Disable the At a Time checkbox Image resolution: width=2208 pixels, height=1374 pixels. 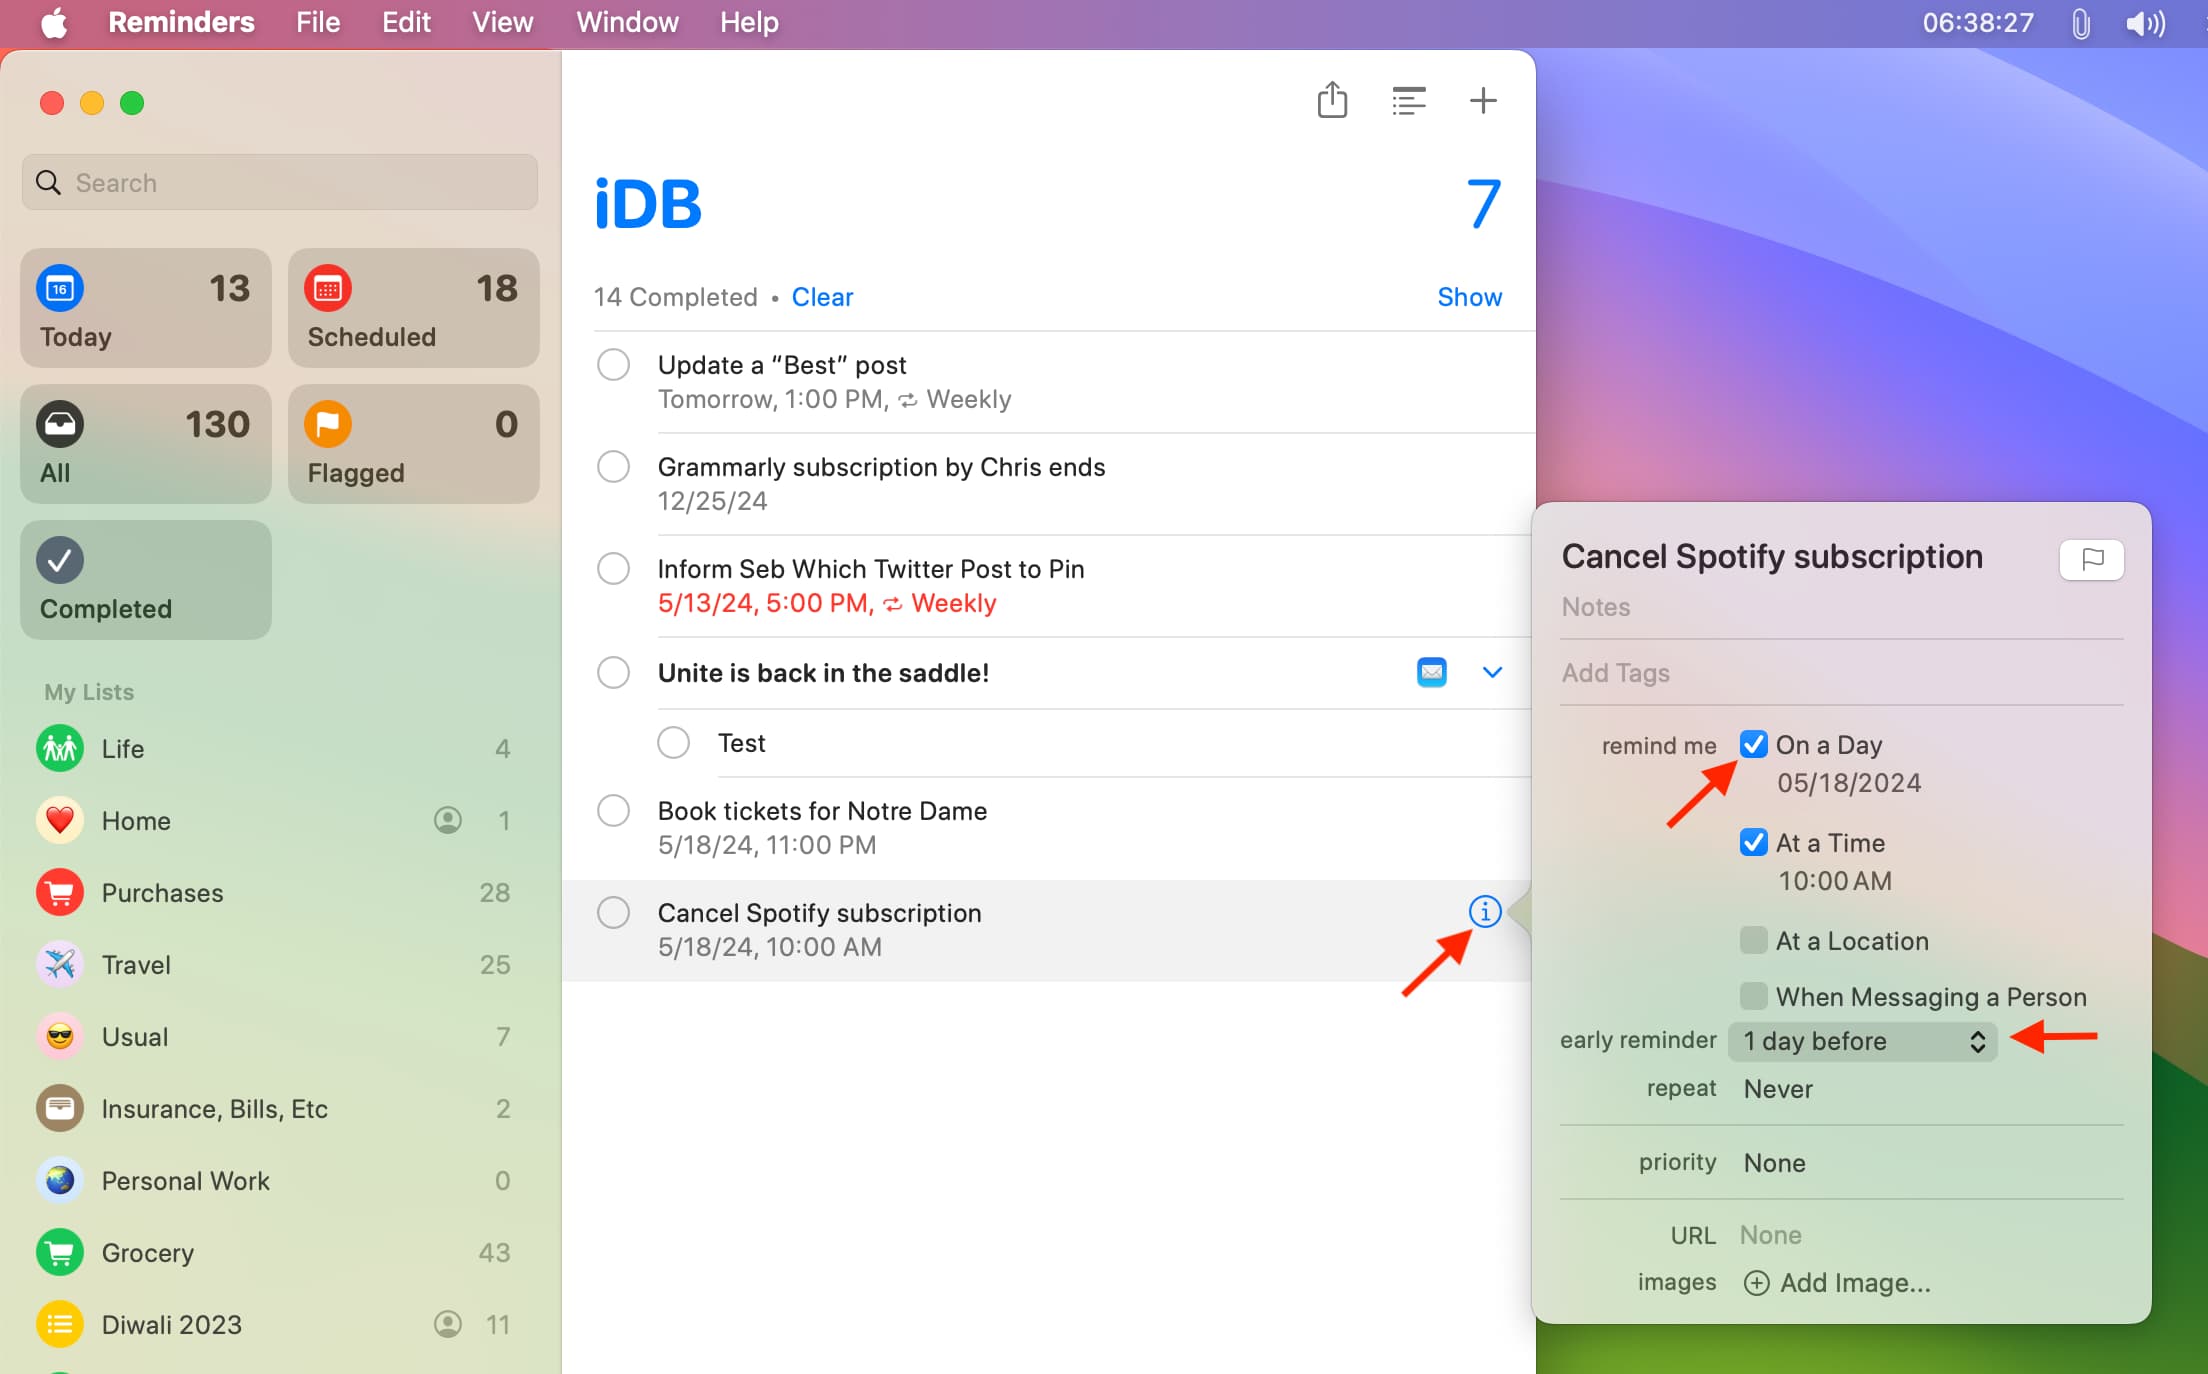[x=1752, y=842]
